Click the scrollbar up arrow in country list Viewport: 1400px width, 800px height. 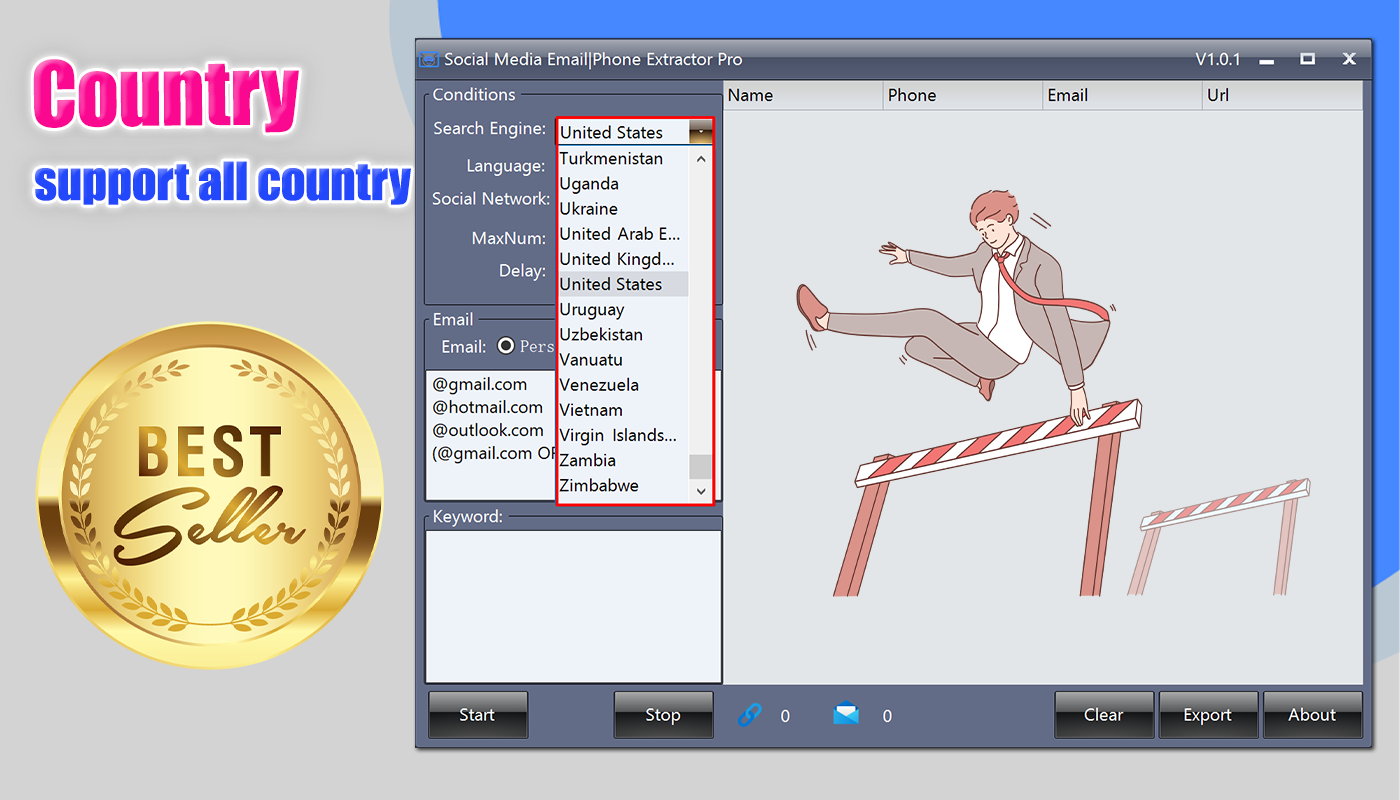point(701,159)
